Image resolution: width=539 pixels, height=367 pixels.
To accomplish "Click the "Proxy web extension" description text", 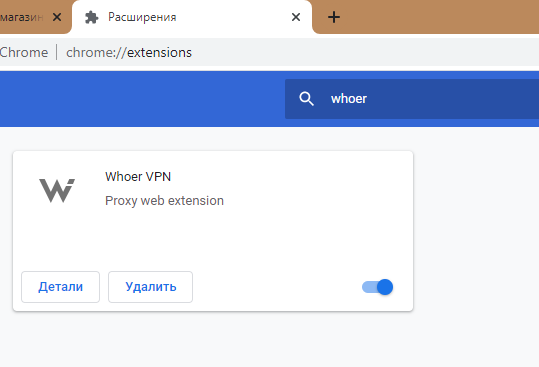I will coord(164,201).
